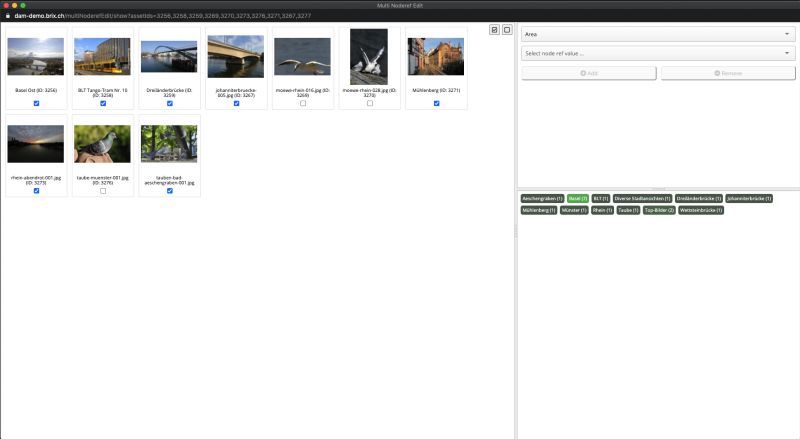Image resolution: width=800 pixels, height=439 pixels.
Task: Click the Remove button
Action: (x=728, y=73)
